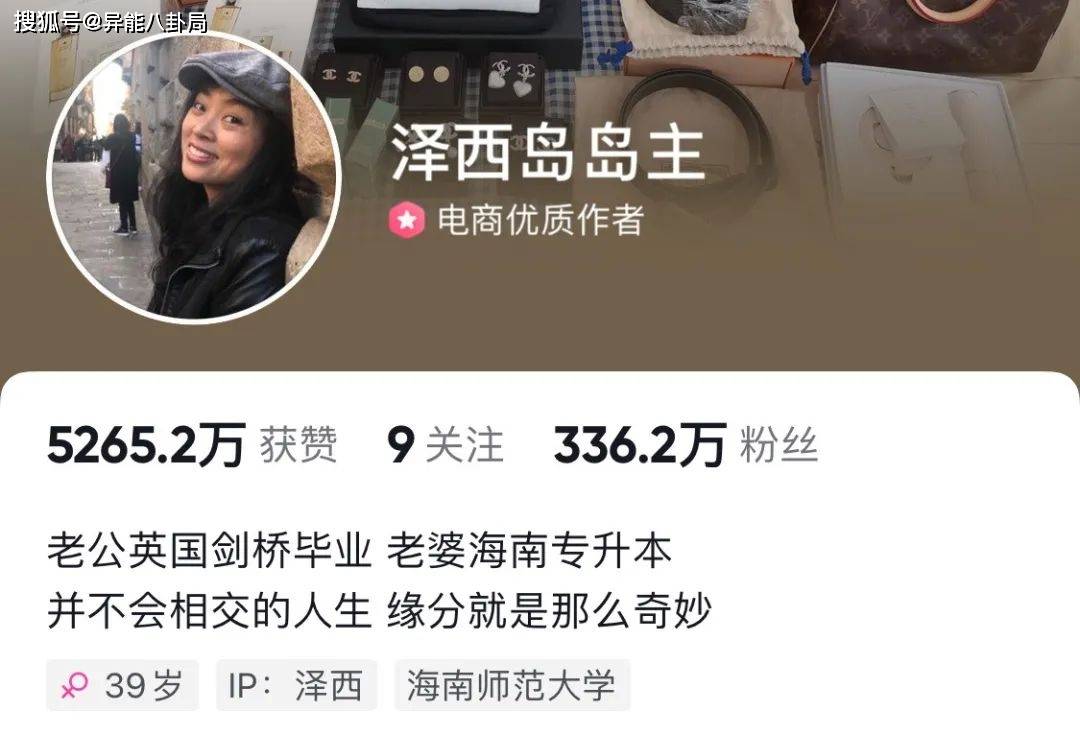Open the 9 关注 following list
Image resolution: width=1080 pixels, height=735 pixels.
445,445
